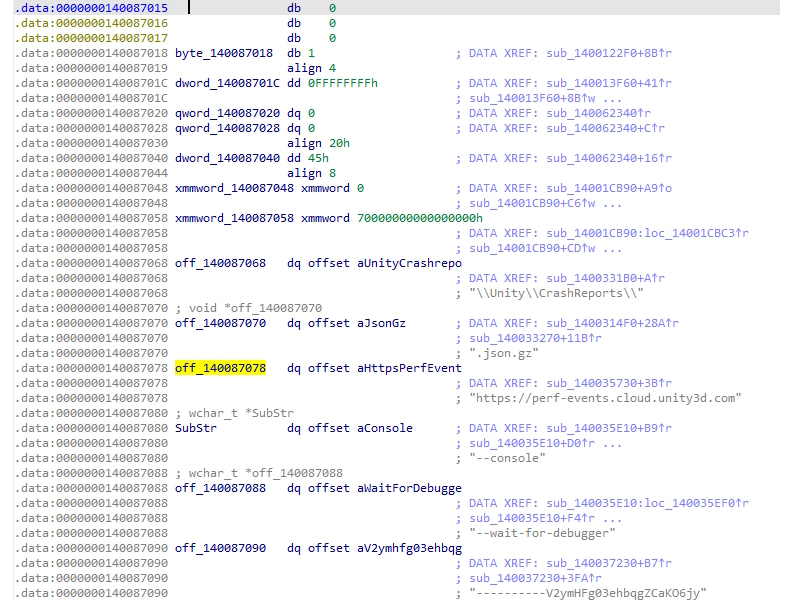Click value 0FFFFFFFFh
This screenshot has height=600, width=800.
click(x=343, y=83)
